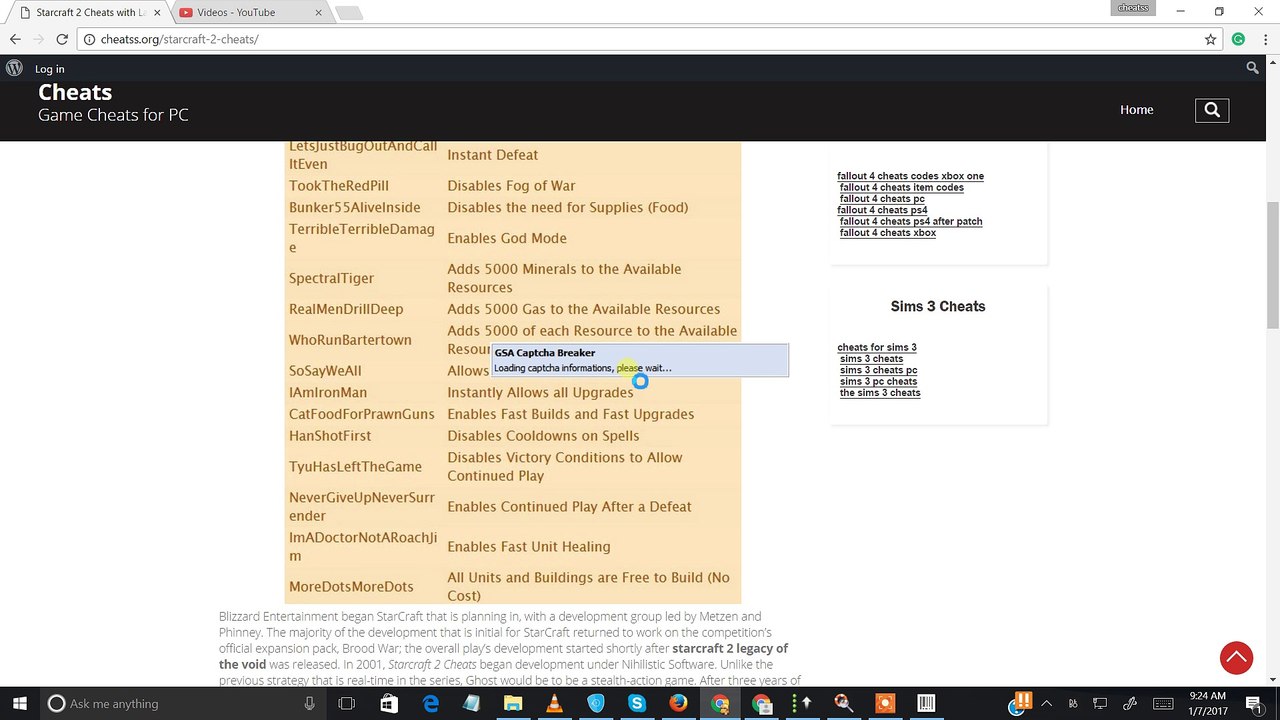The image size is (1280, 720).
Task: Open Skype from taskbar
Action: click(x=637, y=703)
